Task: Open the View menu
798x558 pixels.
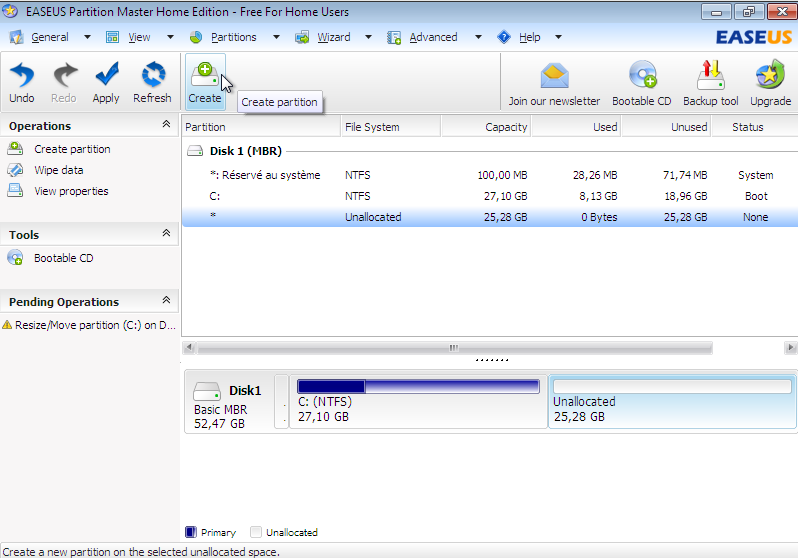Action: [x=139, y=37]
